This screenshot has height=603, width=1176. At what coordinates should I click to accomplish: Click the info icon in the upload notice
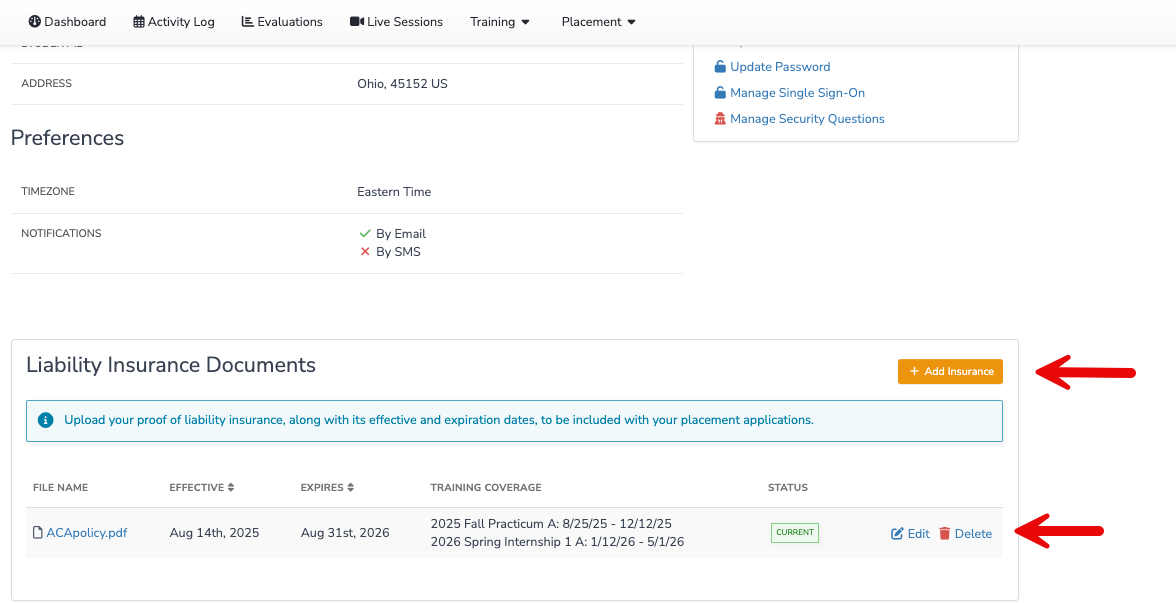coord(46,420)
